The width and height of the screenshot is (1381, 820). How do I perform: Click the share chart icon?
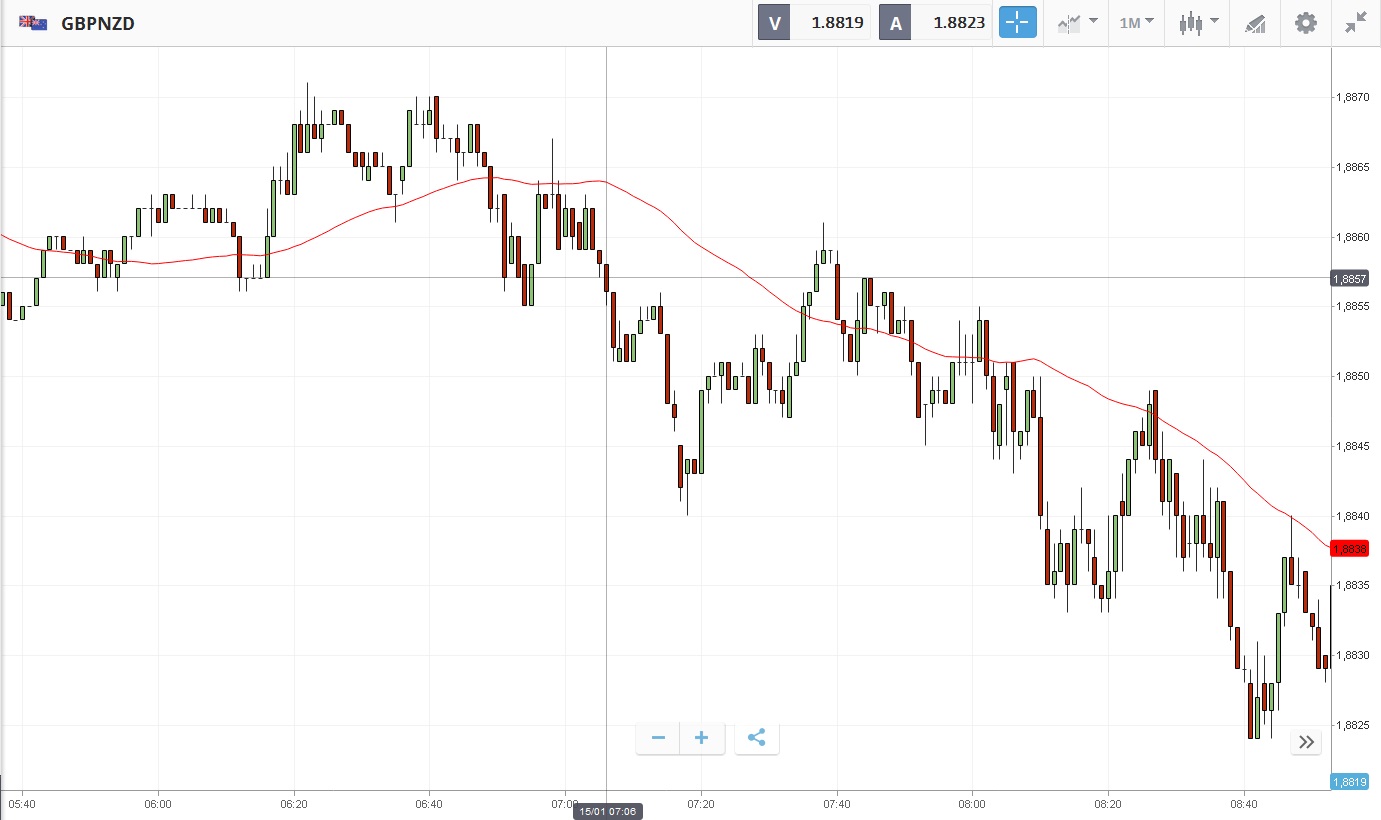[757, 738]
